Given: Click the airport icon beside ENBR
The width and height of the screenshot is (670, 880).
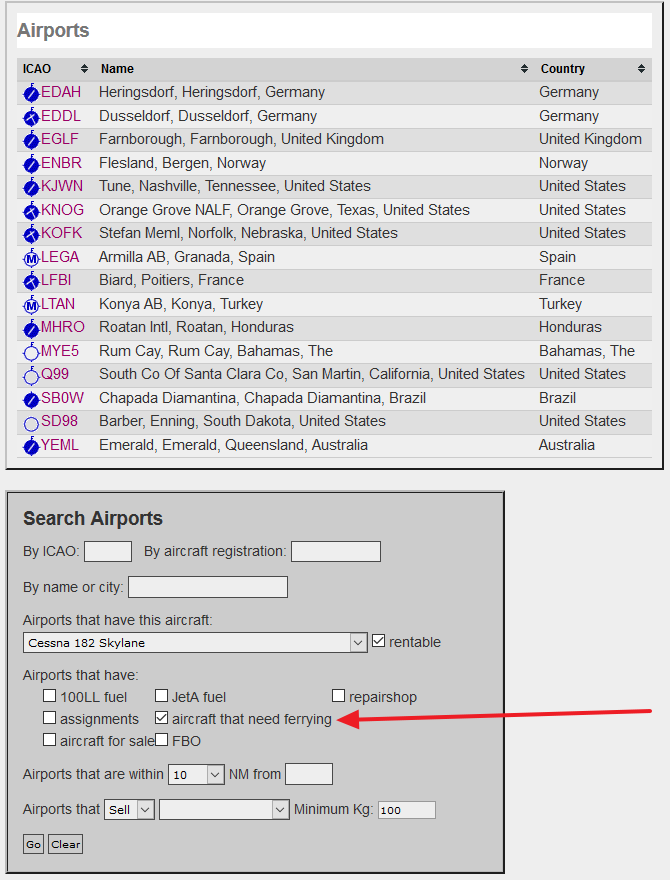Looking at the screenshot, I should 31,164.
